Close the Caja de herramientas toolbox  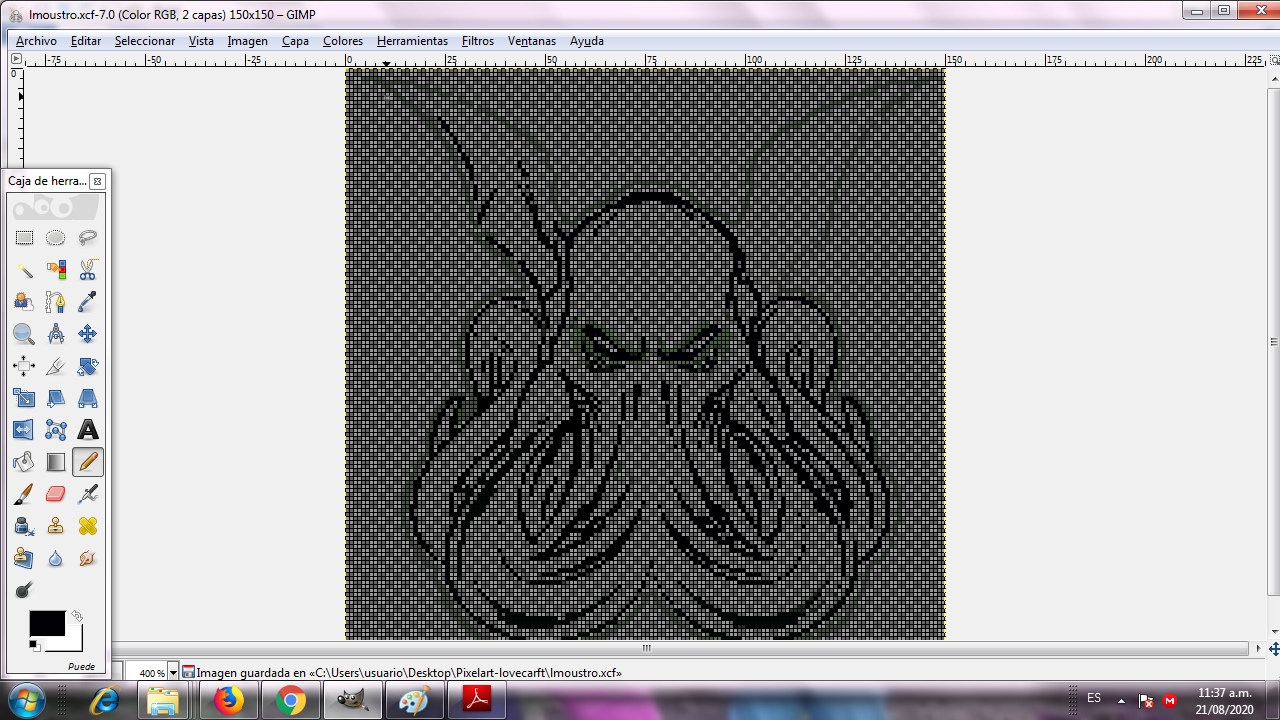point(97,181)
